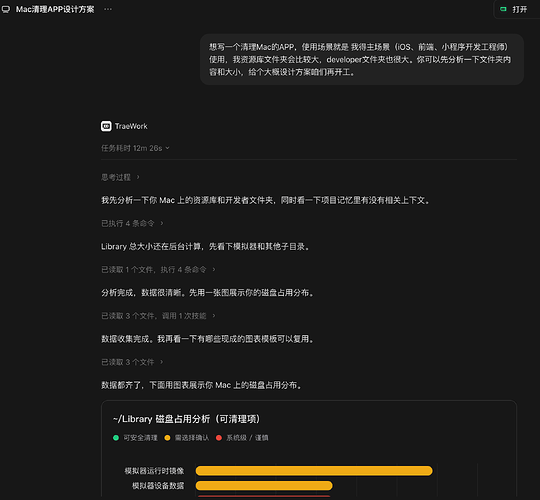Toggle the 可安全清理 legend label
Image resolution: width=540 pixels, height=500 pixels.
(x=141, y=438)
